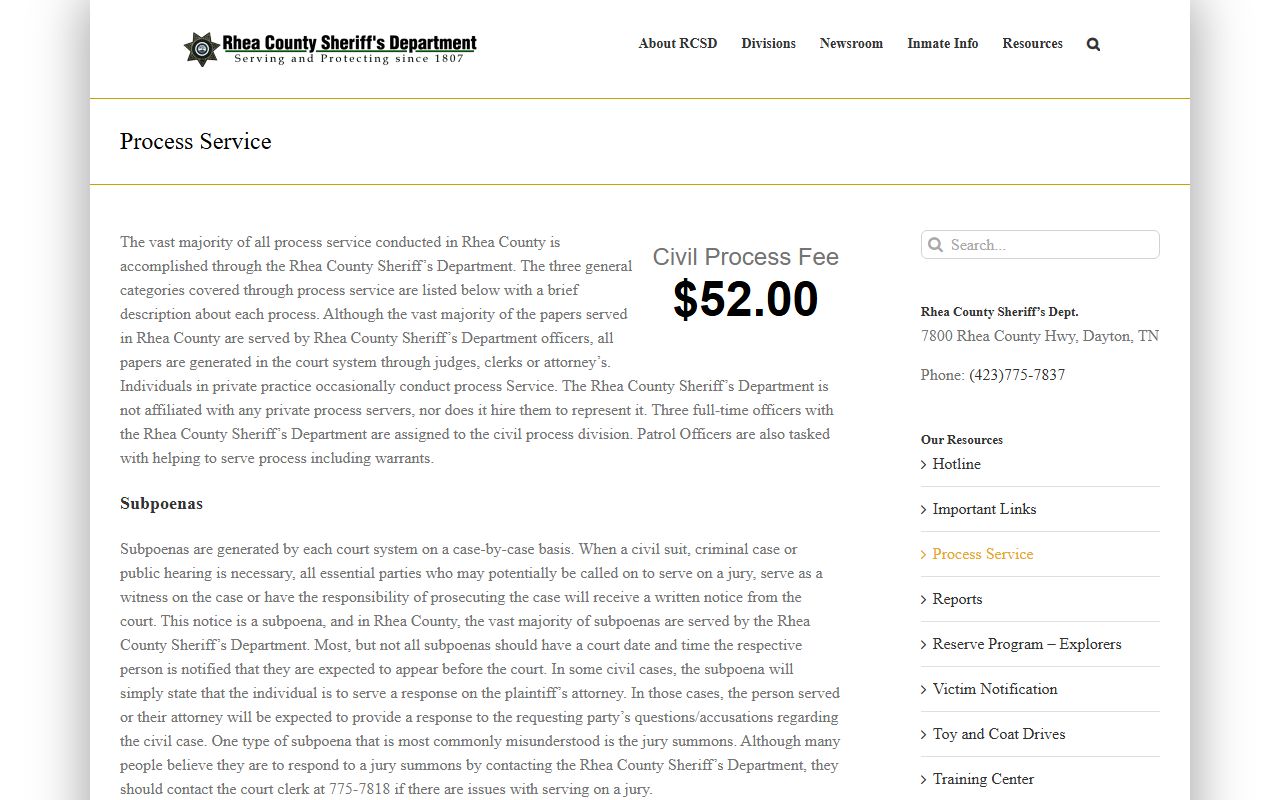
Task: Click the chevron next to Hotline
Action: click(924, 464)
